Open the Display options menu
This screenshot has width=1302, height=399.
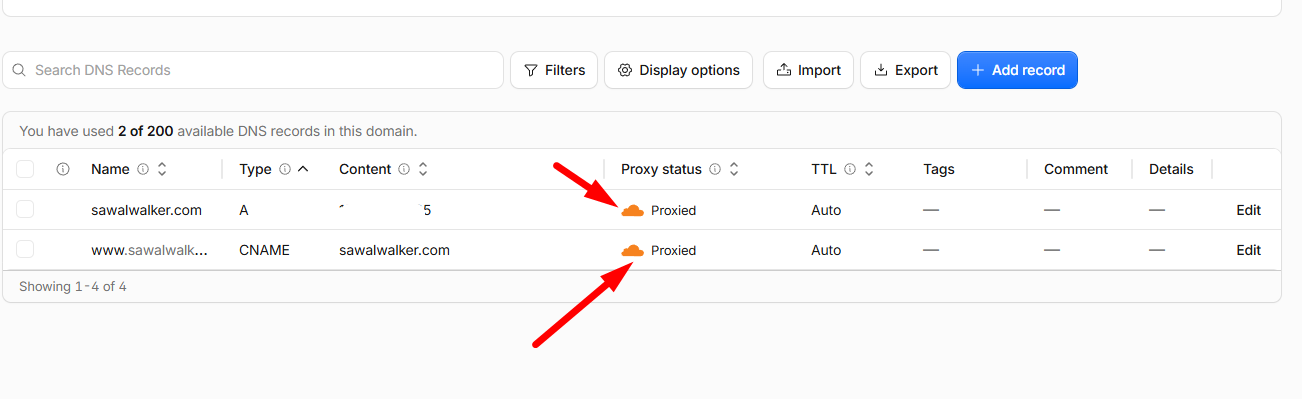pyautogui.click(x=678, y=70)
